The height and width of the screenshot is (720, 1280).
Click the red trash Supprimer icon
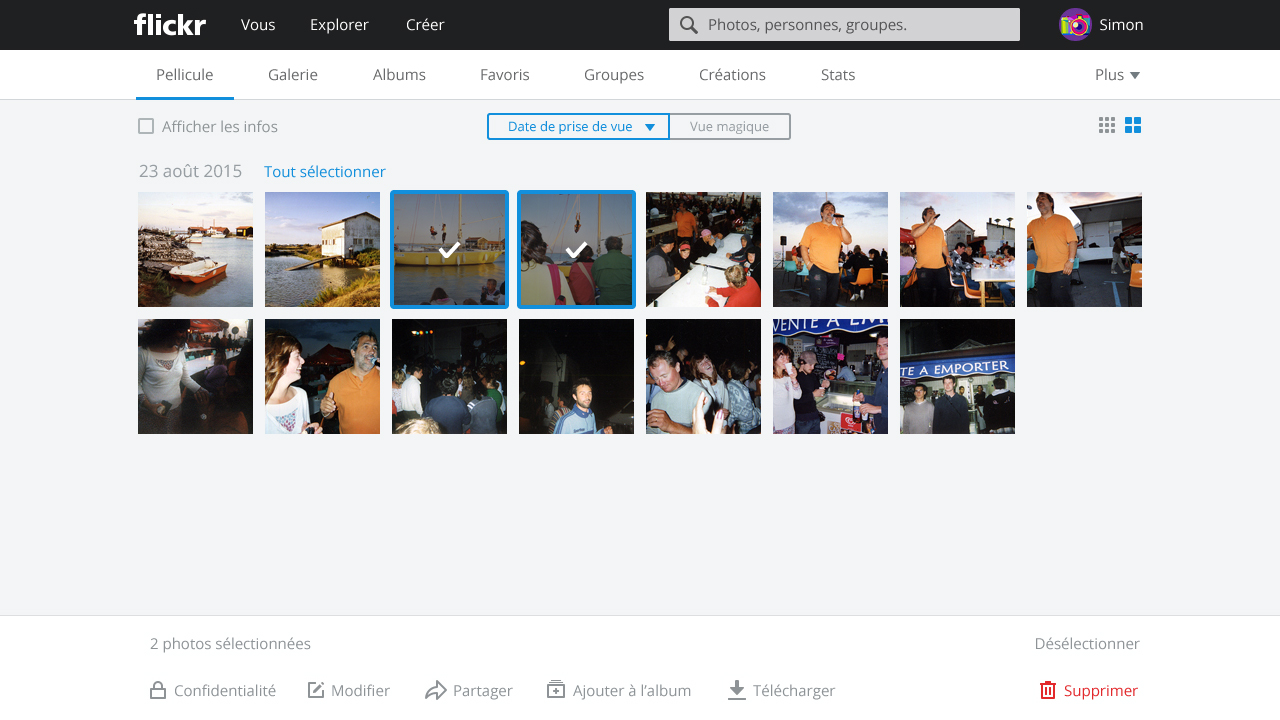tap(1048, 690)
